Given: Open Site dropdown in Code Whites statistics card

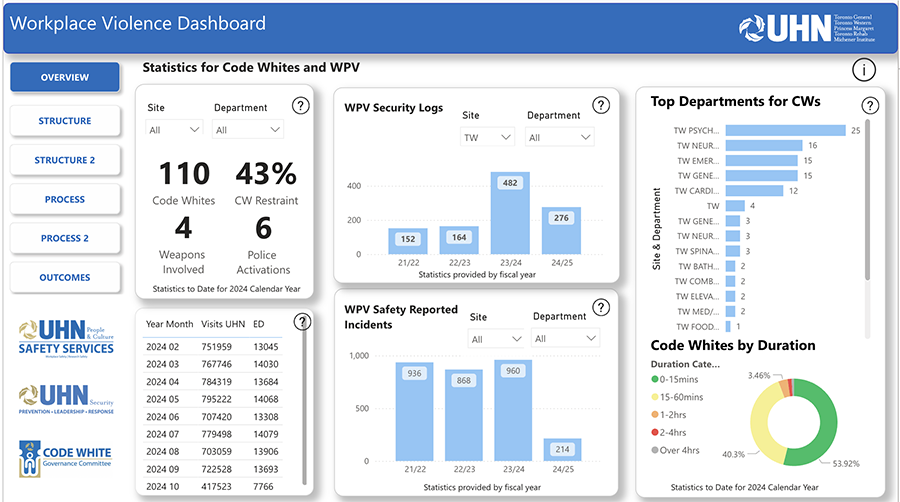Looking at the screenshot, I should 175,130.
